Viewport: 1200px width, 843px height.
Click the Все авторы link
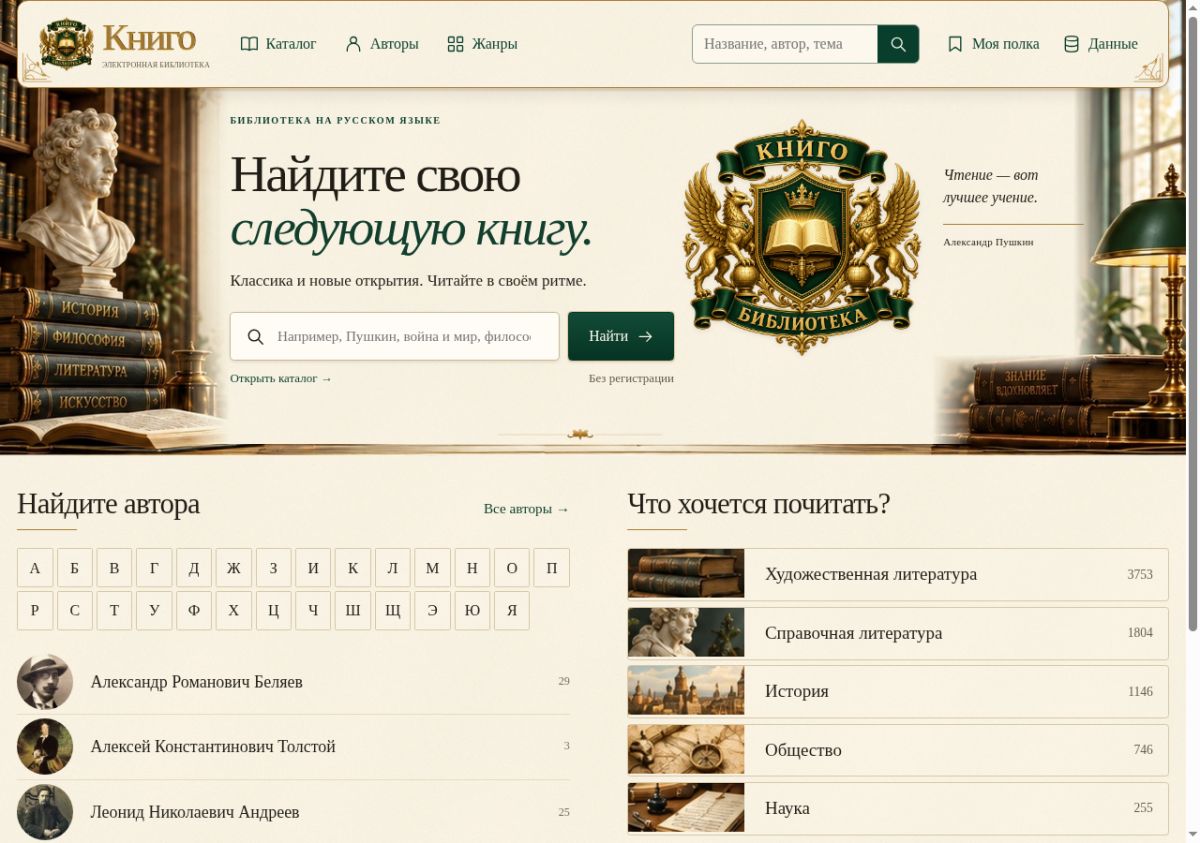[526, 509]
